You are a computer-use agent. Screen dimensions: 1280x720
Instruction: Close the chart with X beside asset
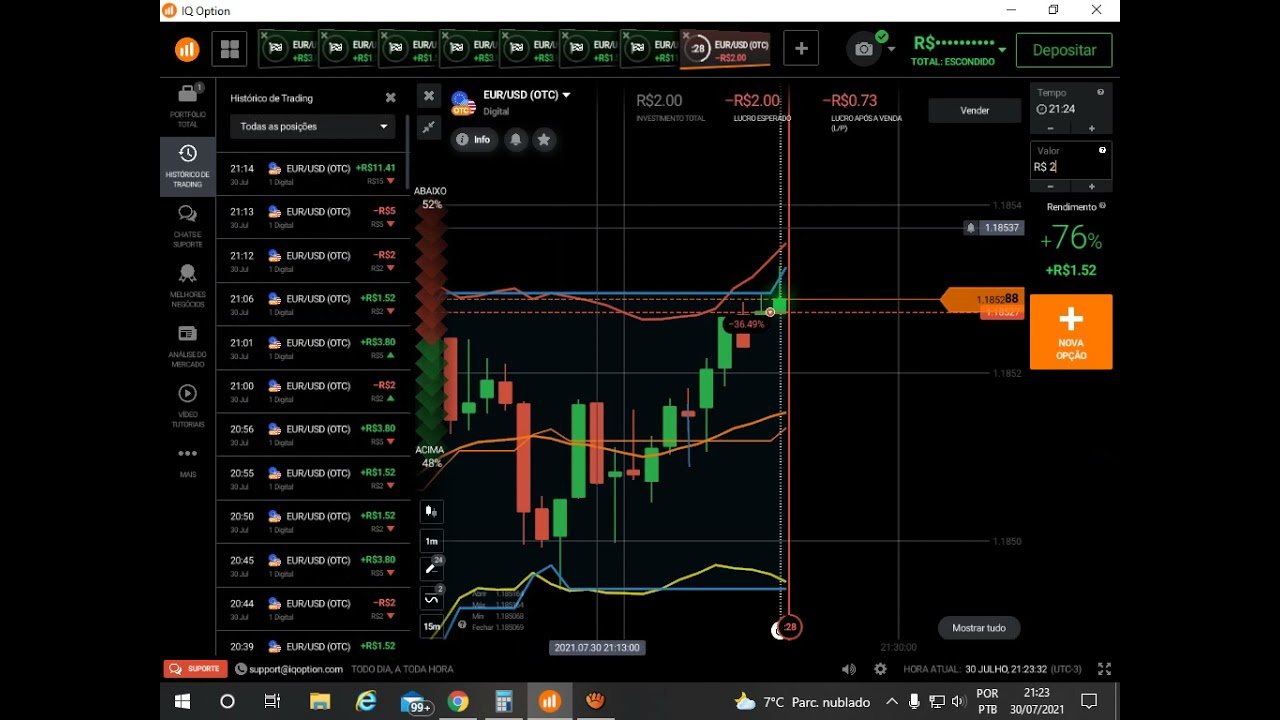point(429,95)
